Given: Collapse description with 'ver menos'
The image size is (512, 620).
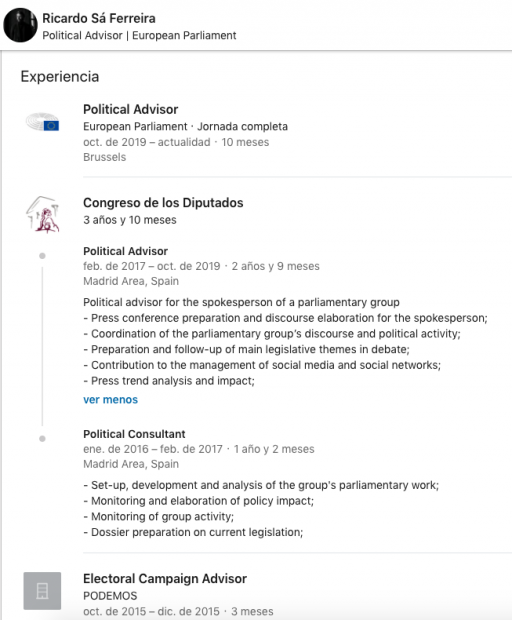Looking at the screenshot, I should [x=110, y=400].
